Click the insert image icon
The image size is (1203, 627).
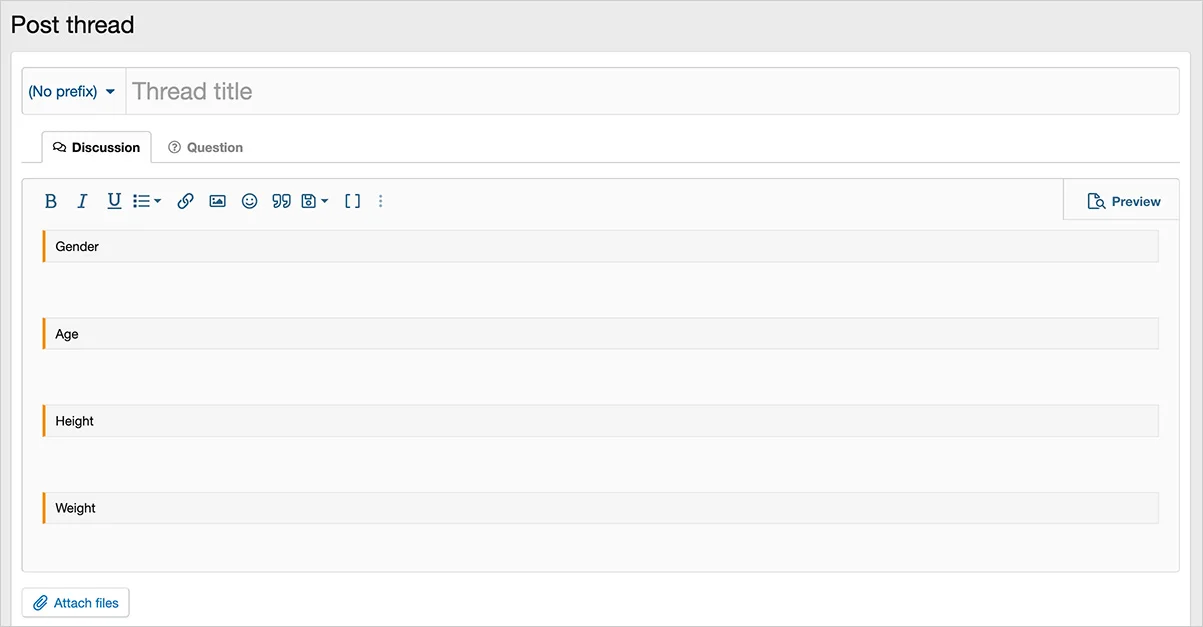[x=217, y=201]
